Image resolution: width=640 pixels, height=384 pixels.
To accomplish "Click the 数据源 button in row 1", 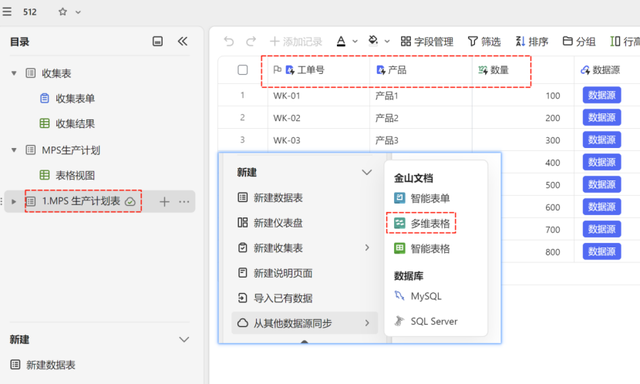I will (602, 95).
